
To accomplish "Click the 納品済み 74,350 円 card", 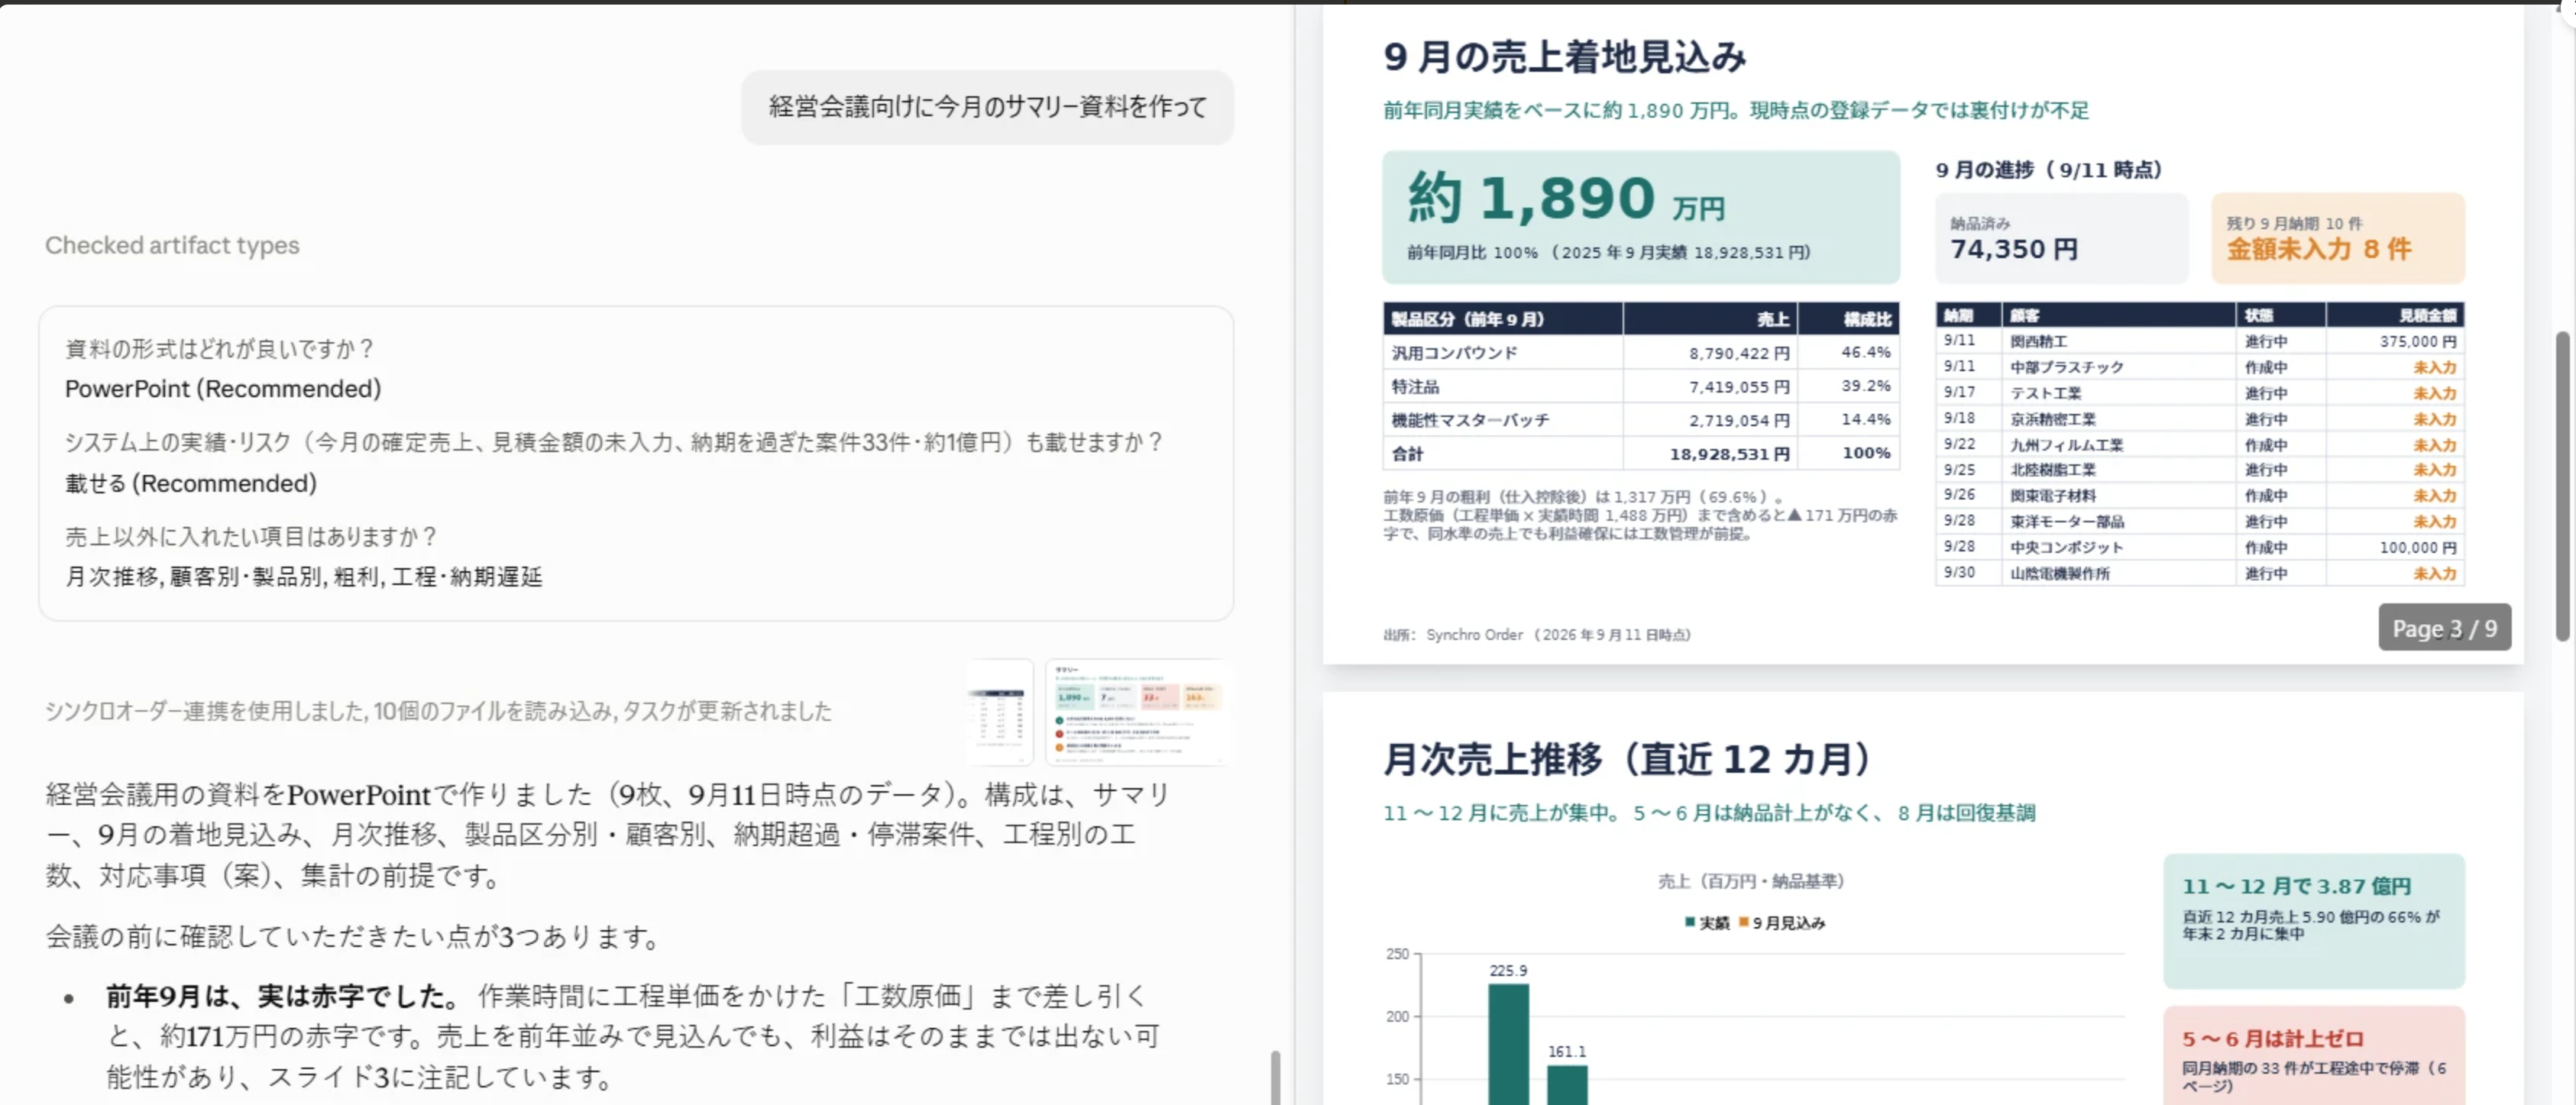I will (2061, 238).
